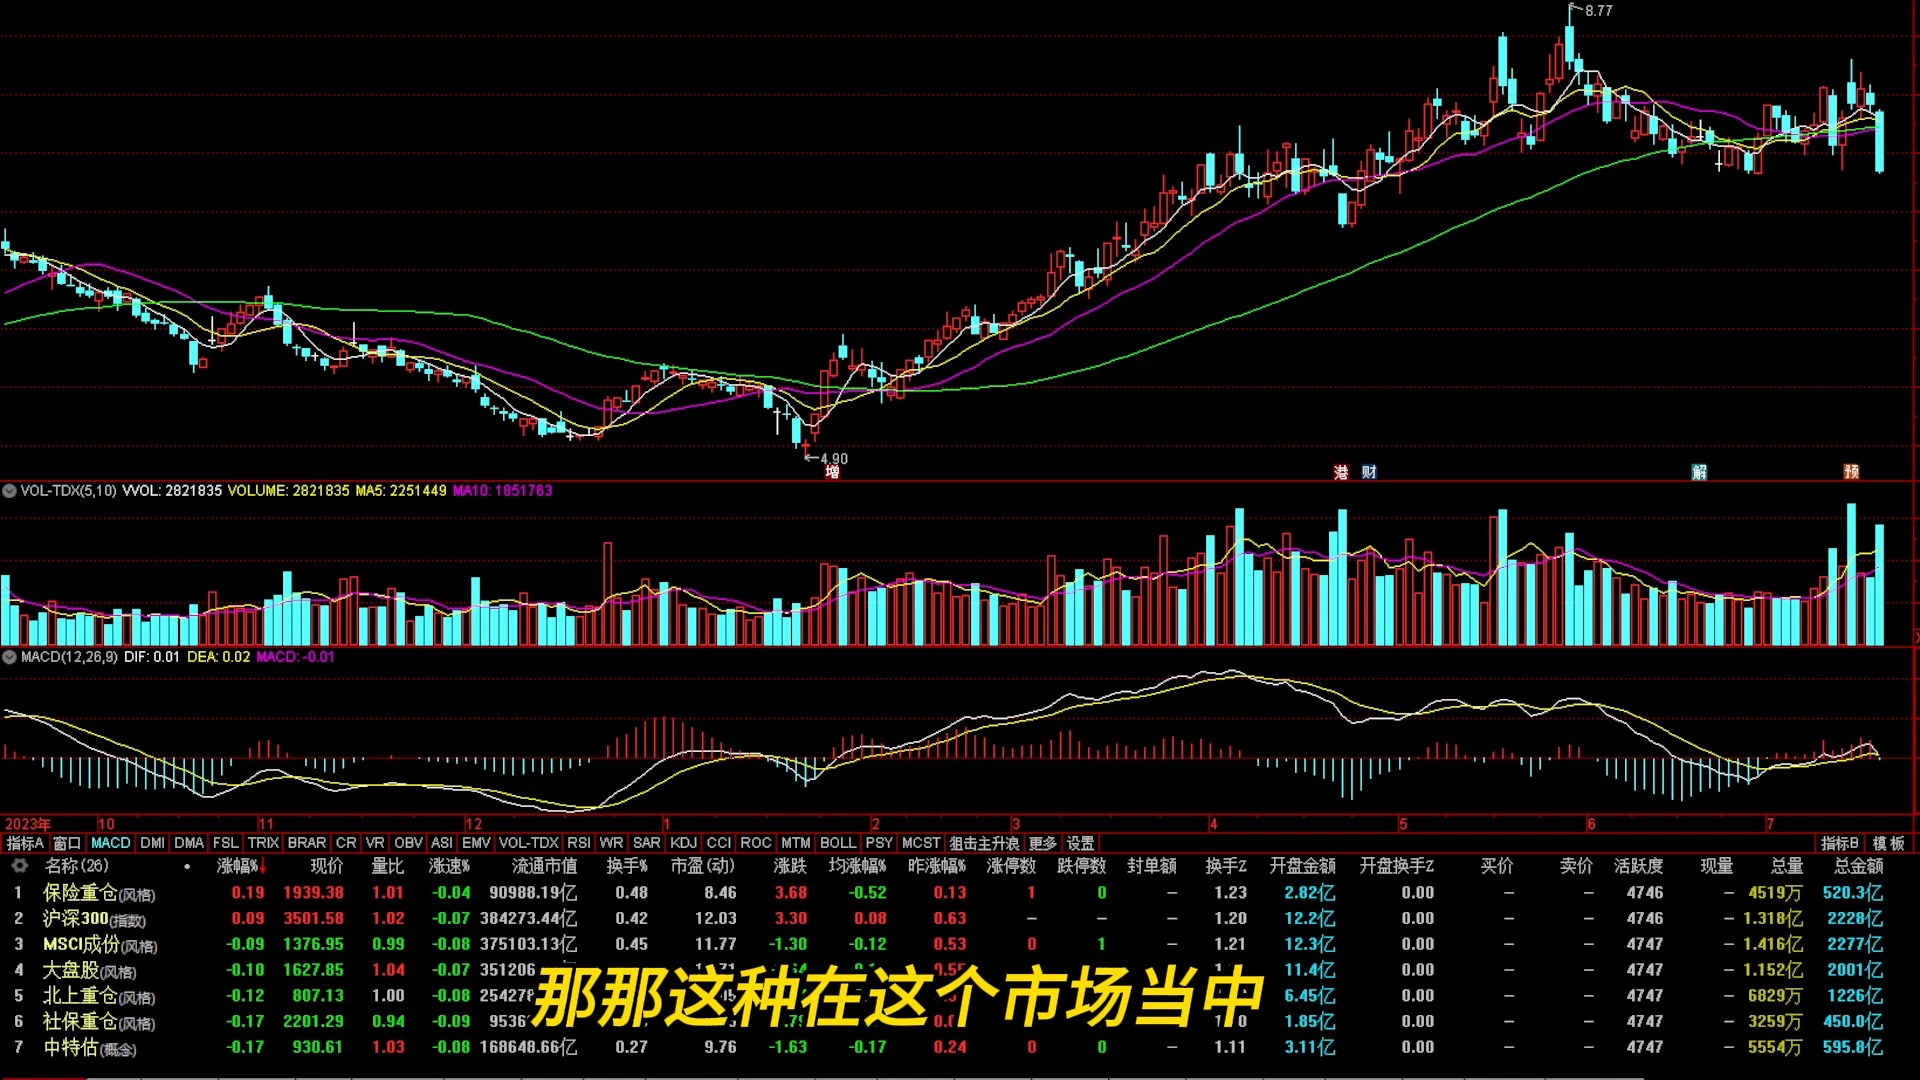
Task: Sort by the 市盈(动) column header
Action: click(x=702, y=866)
